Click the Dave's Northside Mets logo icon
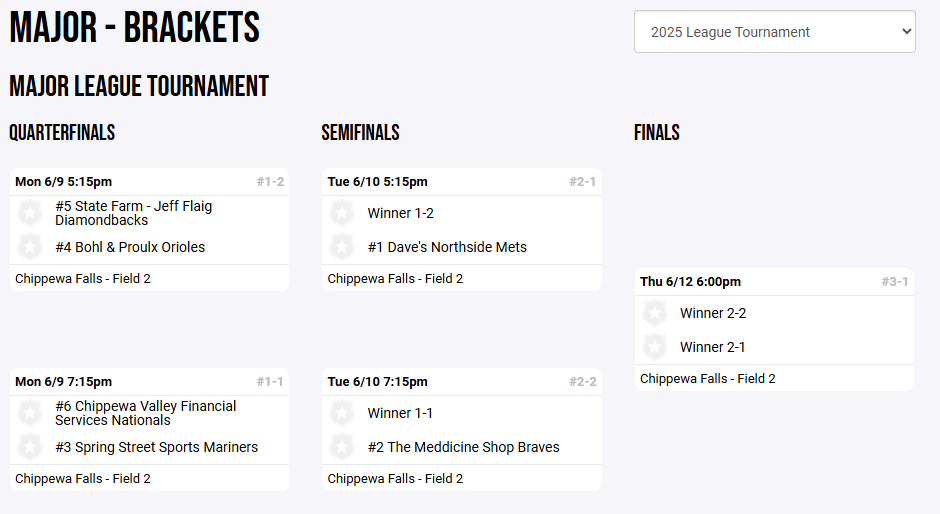Image resolution: width=940 pixels, height=514 pixels. coord(342,247)
